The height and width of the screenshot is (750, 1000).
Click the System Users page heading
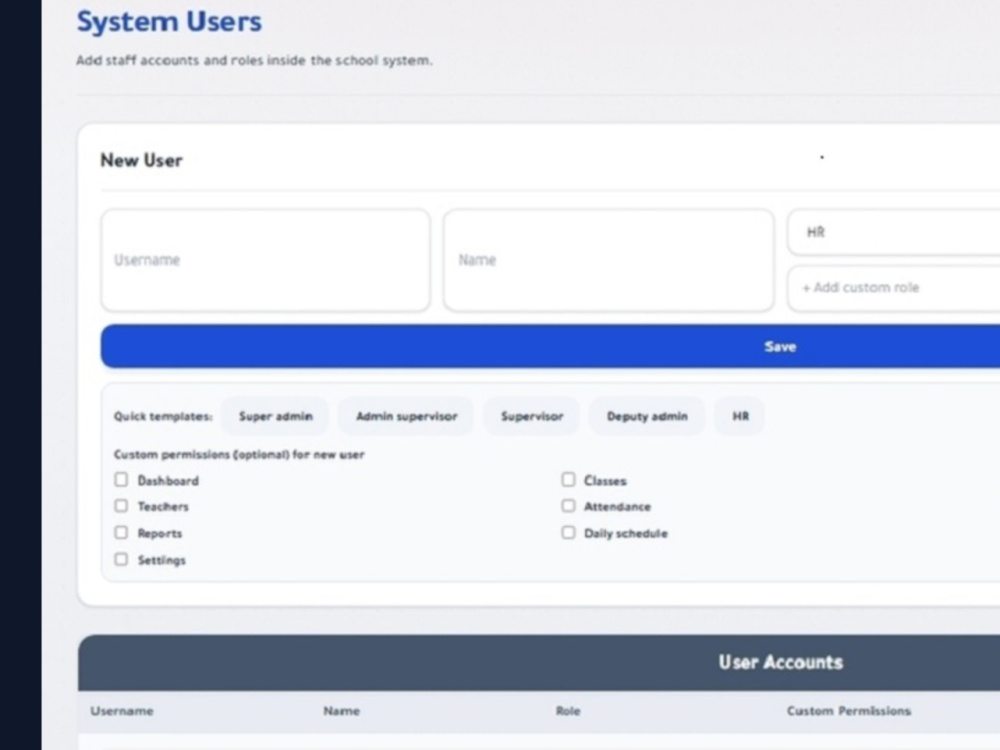(169, 22)
